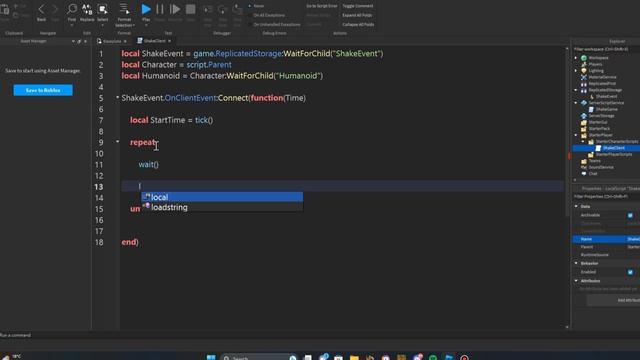The width and height of the screenshot is (640, 360).
Task: Switch to the Baseplate tab
Action: pyautogui.click(x=111, y=41)
